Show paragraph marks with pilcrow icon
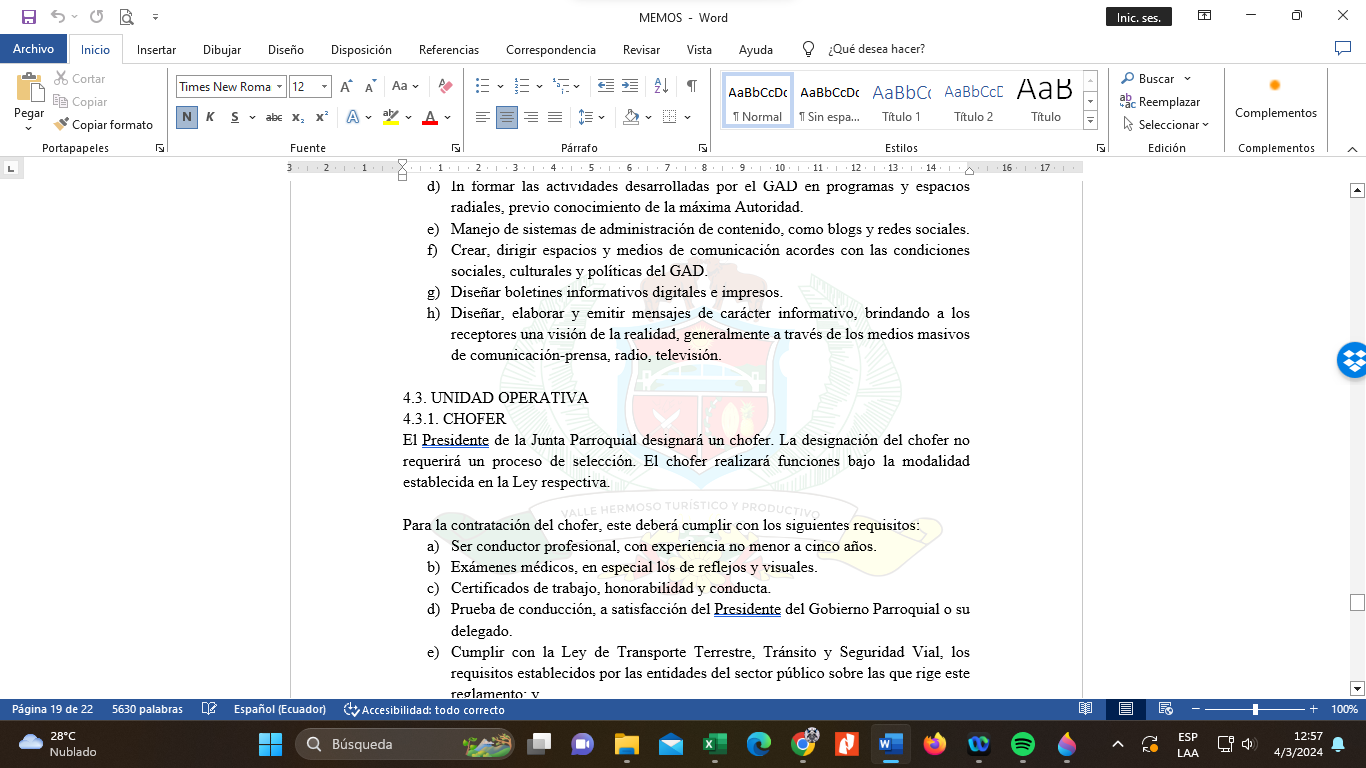 (x=691, y=86)
